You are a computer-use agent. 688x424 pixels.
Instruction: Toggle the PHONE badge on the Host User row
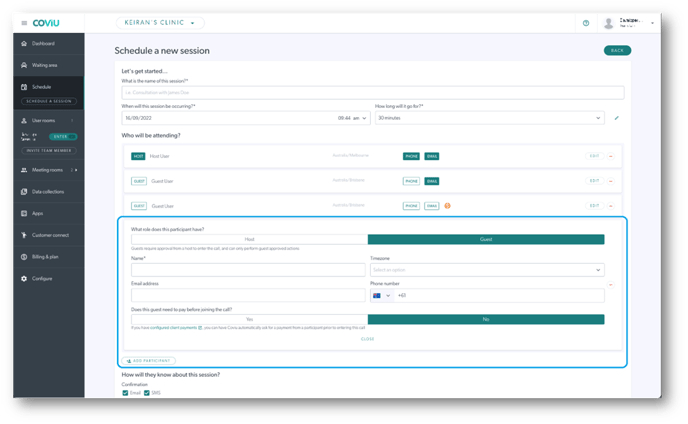pos(411,156)
